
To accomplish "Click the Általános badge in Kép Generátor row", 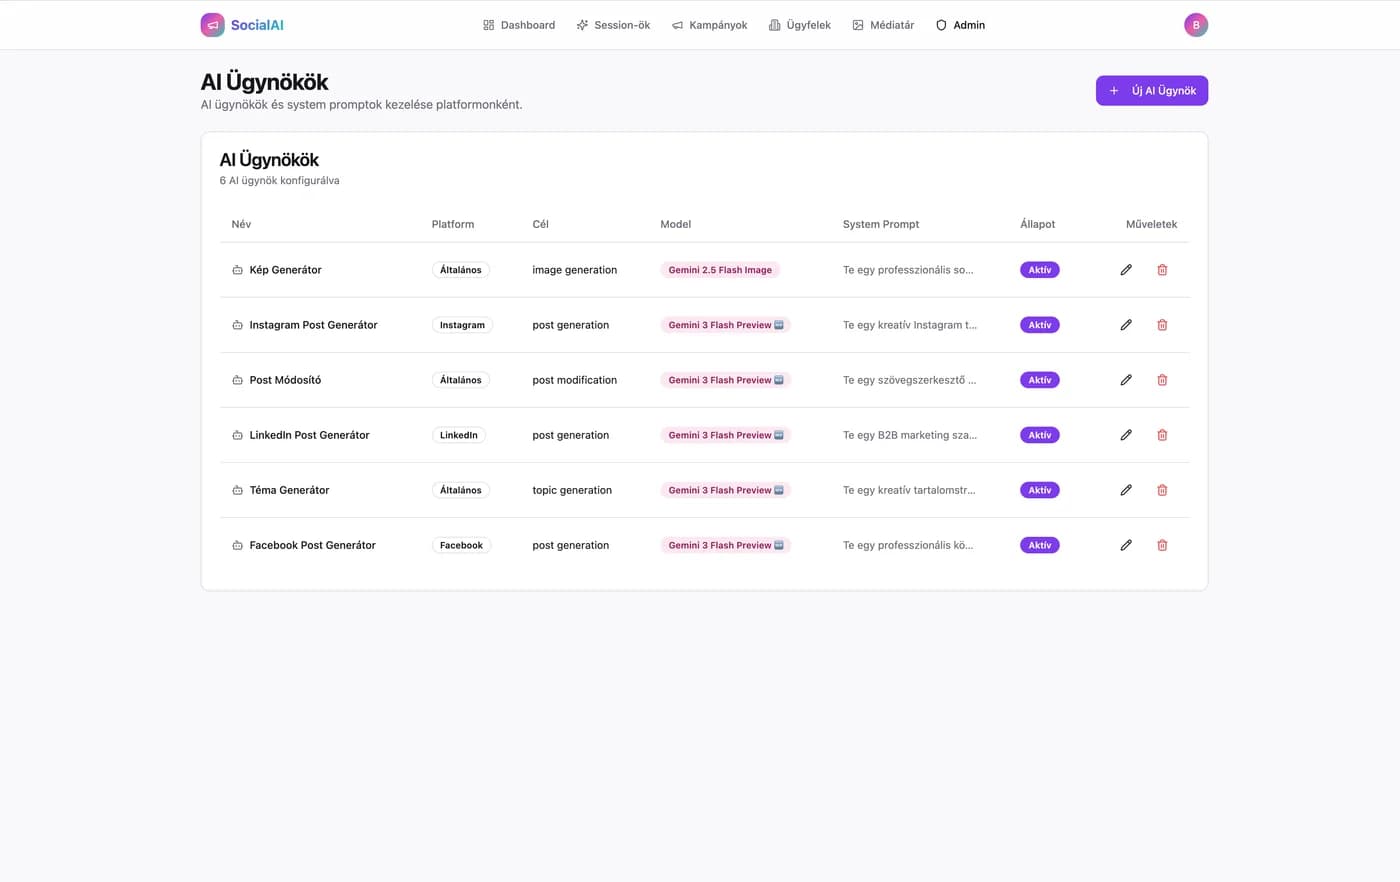I will coord(461,270).
